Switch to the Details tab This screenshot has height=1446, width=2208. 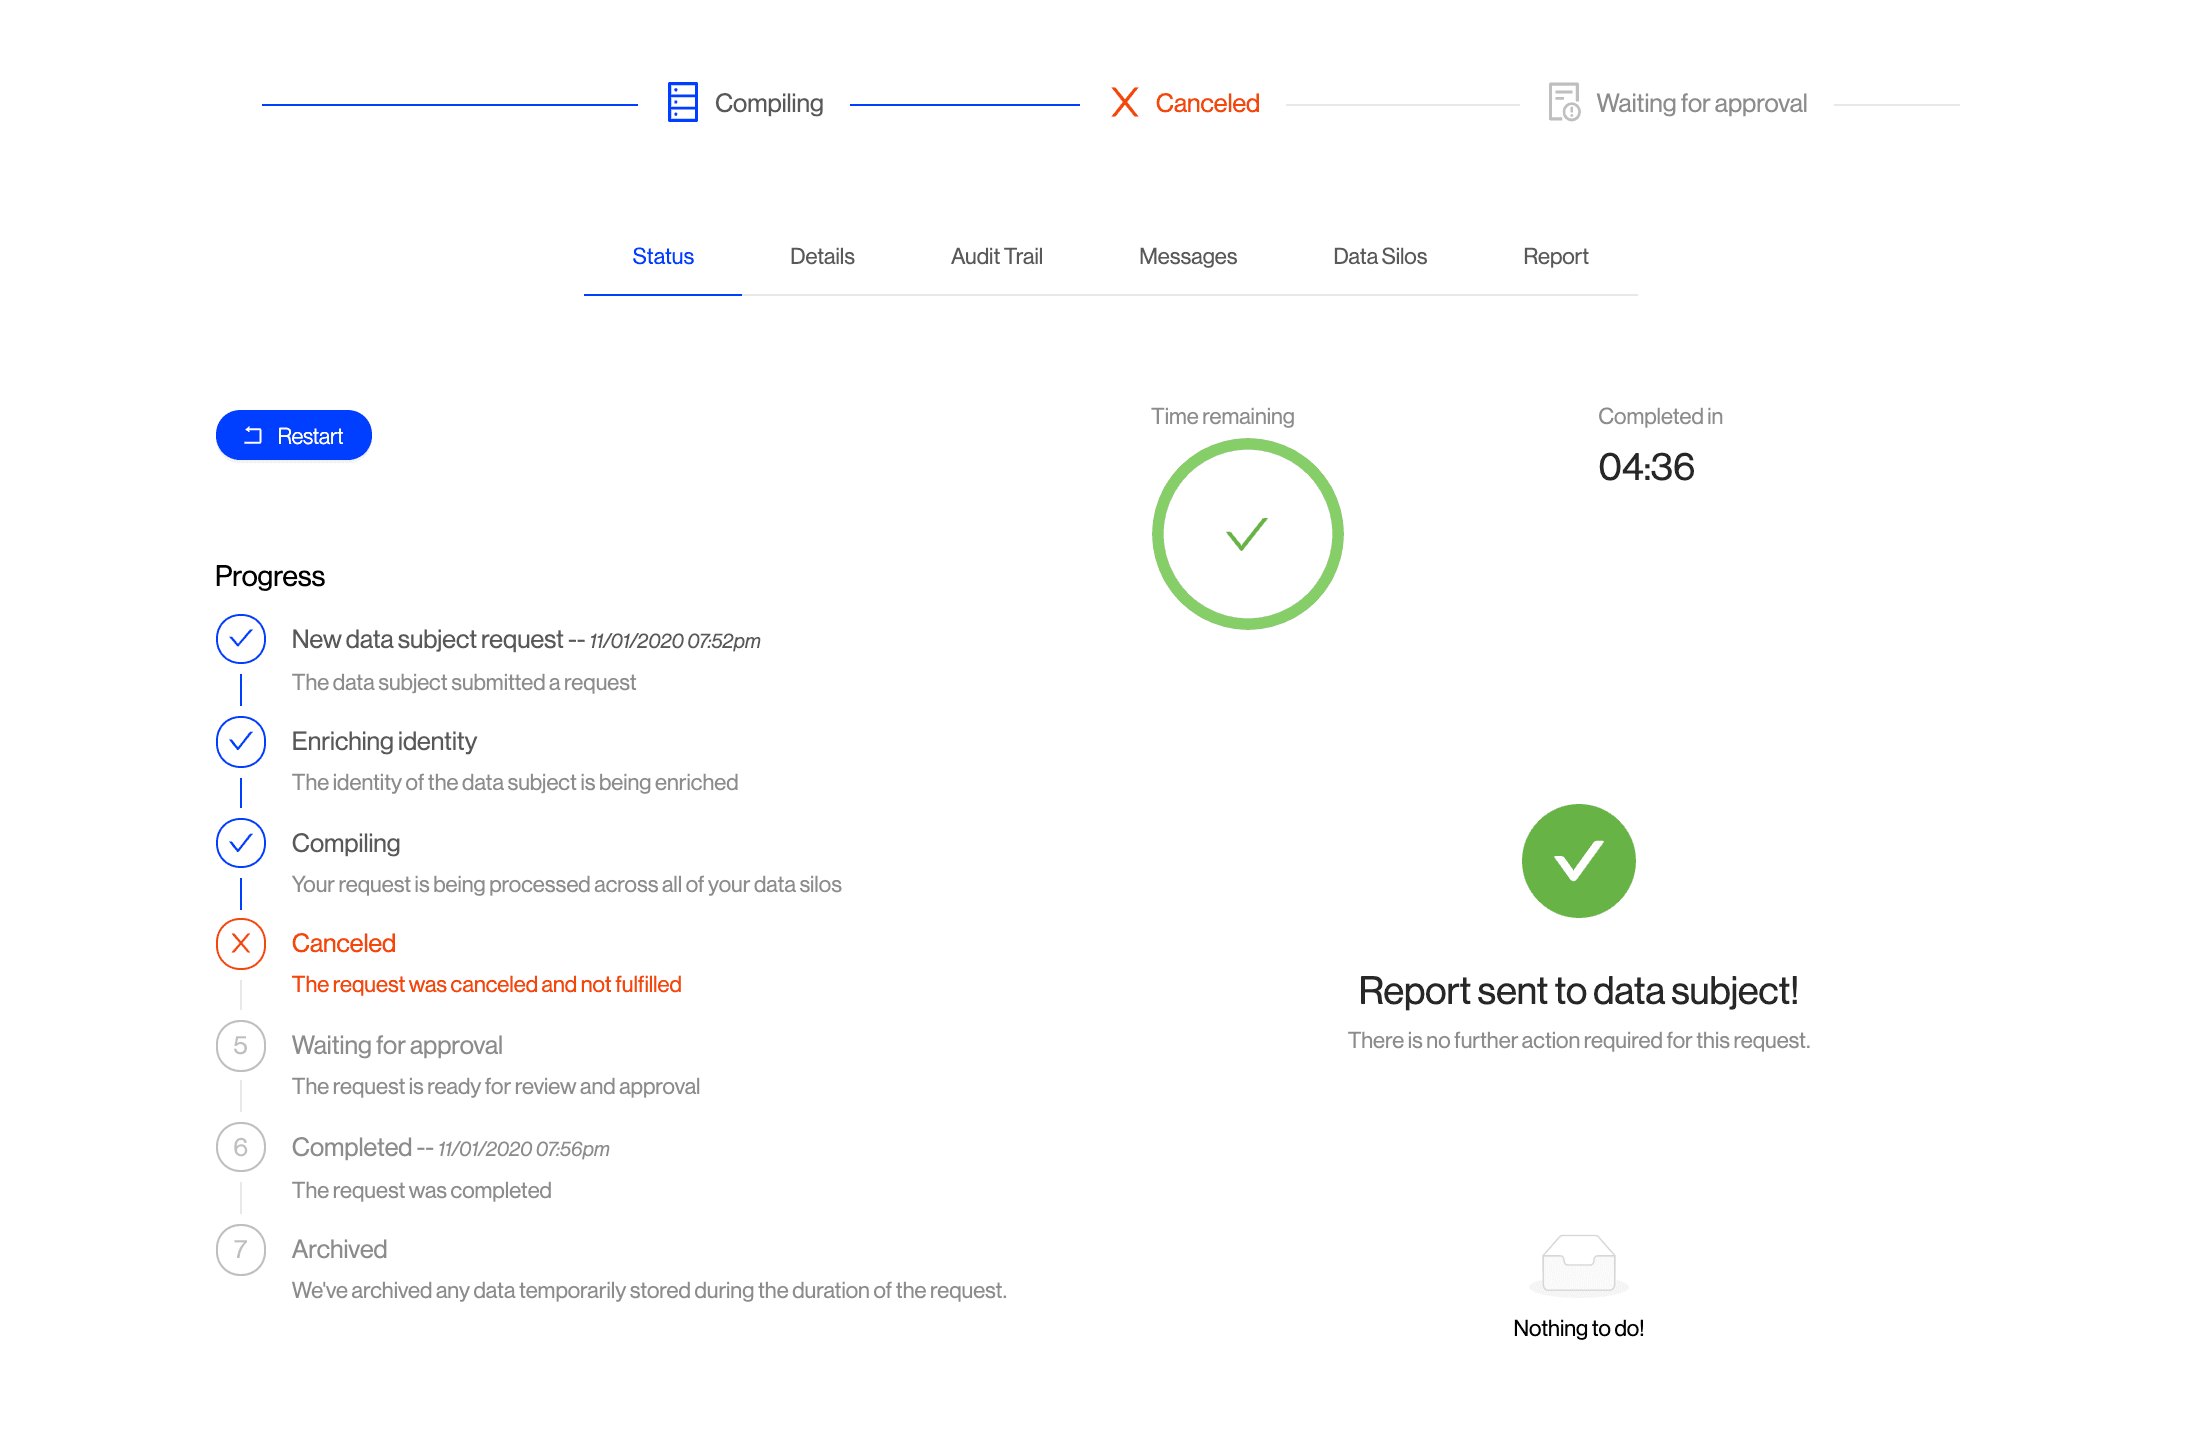(822, 257)
